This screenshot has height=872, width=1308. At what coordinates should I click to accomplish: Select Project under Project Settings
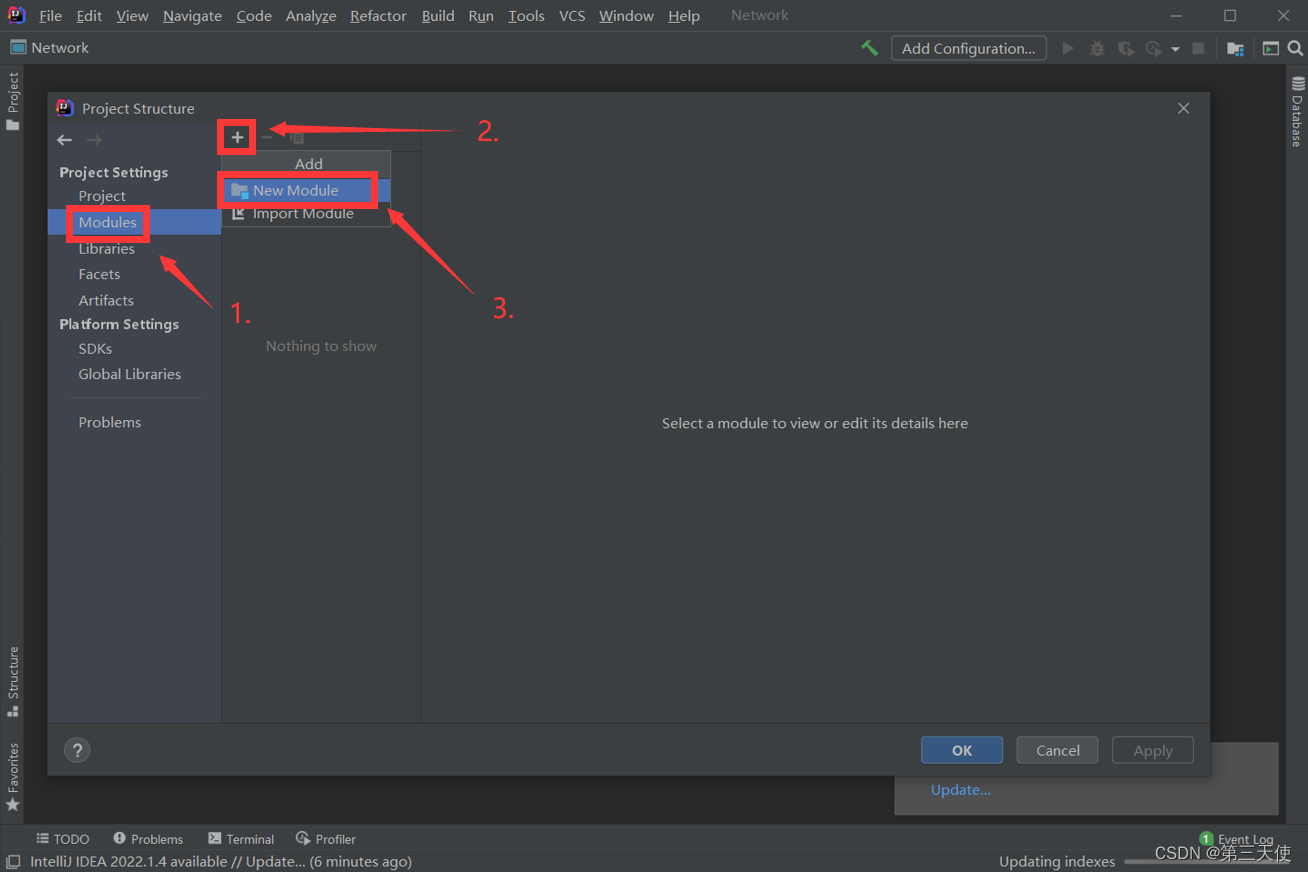click(x=102, y=196)
